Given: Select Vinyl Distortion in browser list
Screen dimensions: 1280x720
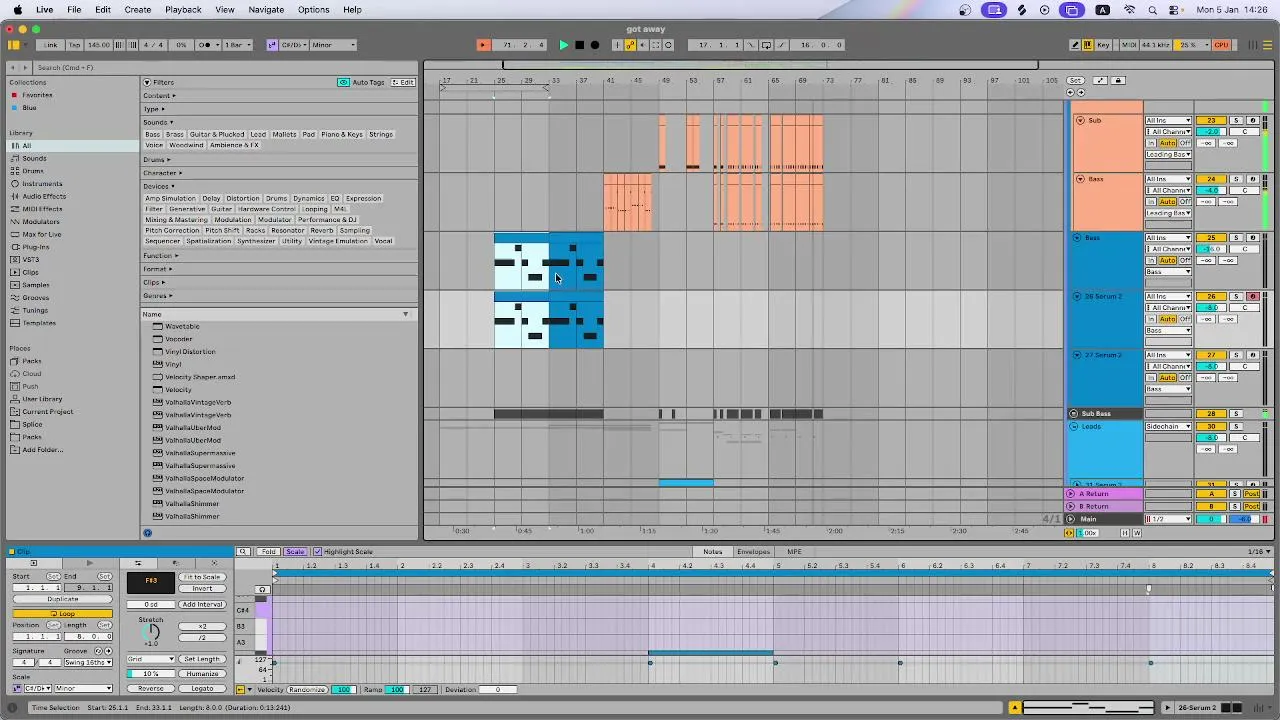Looking at the screenshot, I should (x=190, y=352).
